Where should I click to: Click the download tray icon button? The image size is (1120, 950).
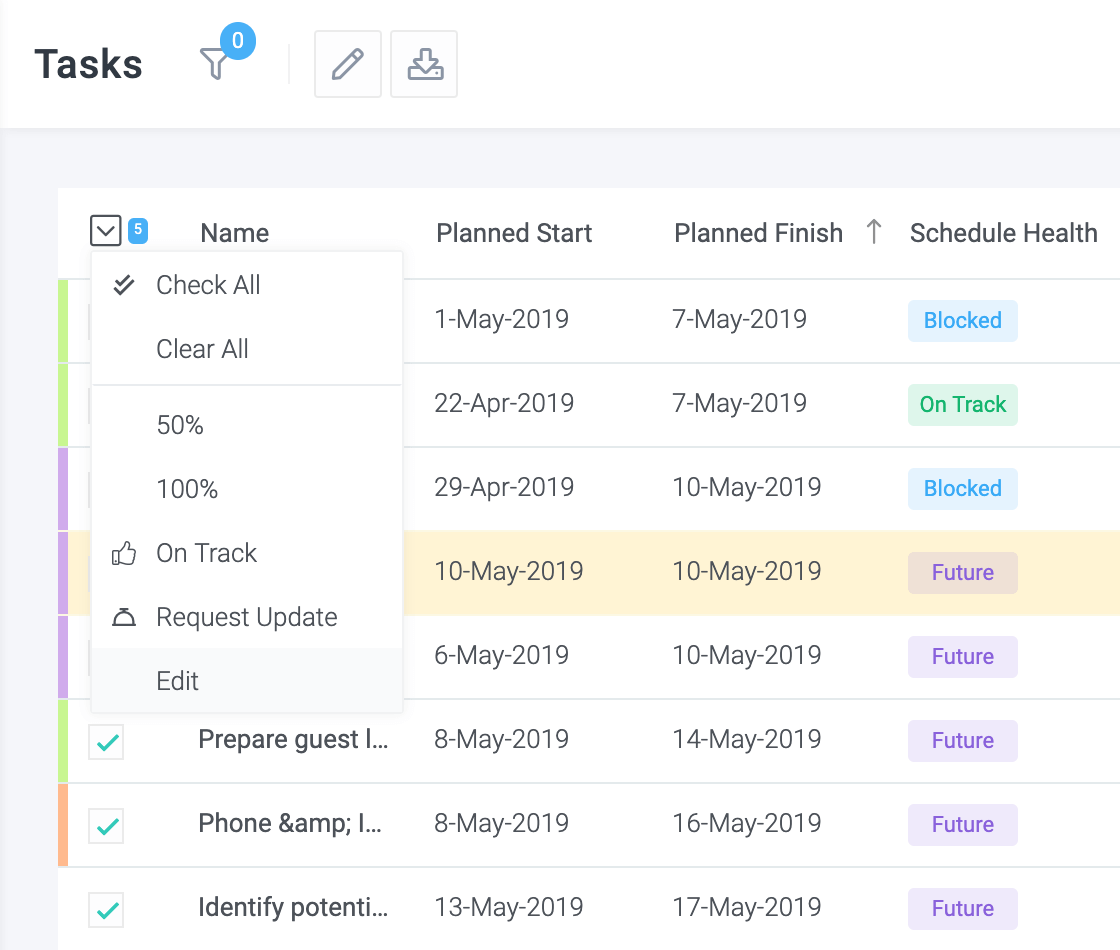424,64
